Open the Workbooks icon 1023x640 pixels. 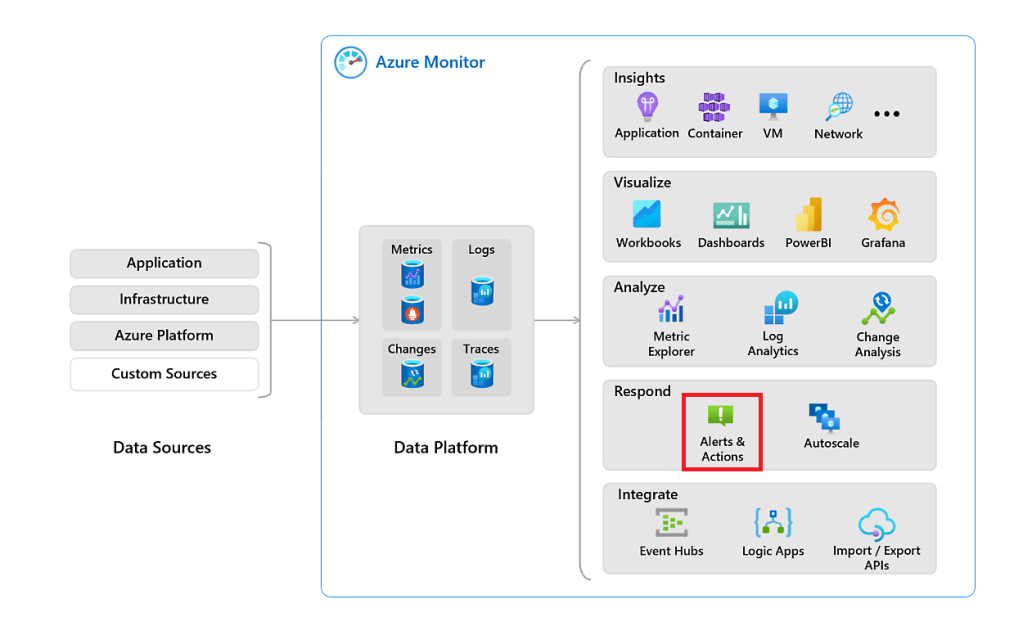(647, 214)
